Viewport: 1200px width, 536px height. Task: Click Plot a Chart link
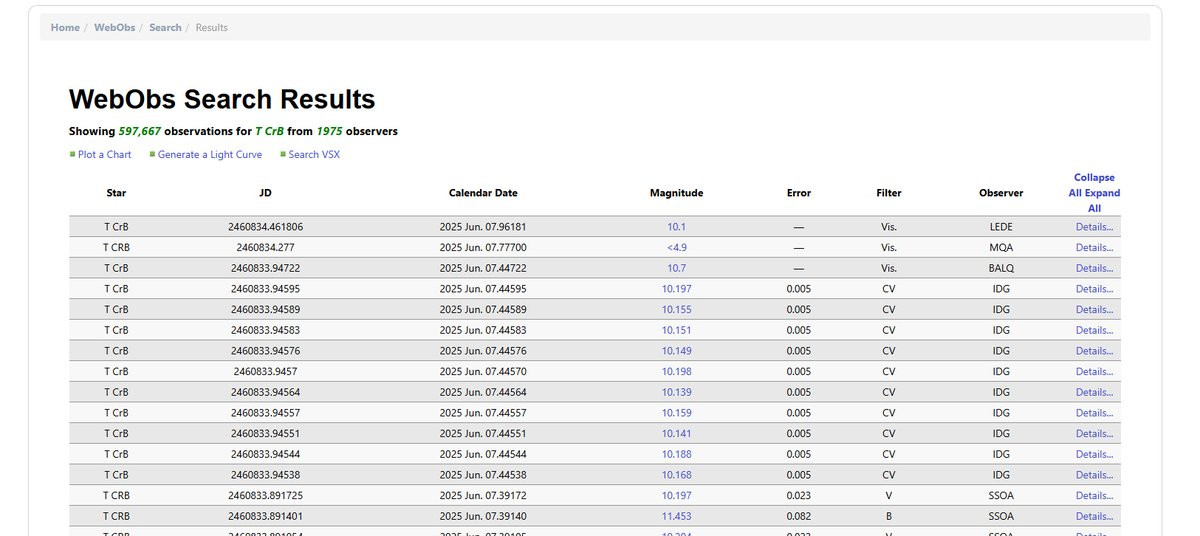pos(104,154)
